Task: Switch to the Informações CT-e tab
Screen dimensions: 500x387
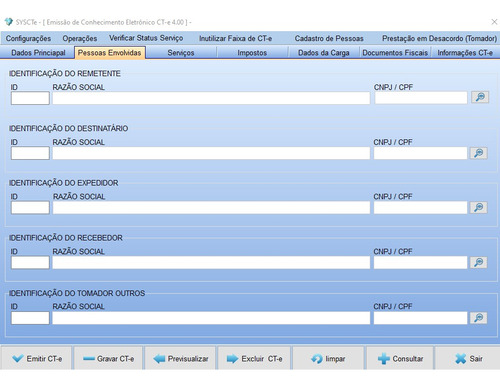Action: coord(465,53)
